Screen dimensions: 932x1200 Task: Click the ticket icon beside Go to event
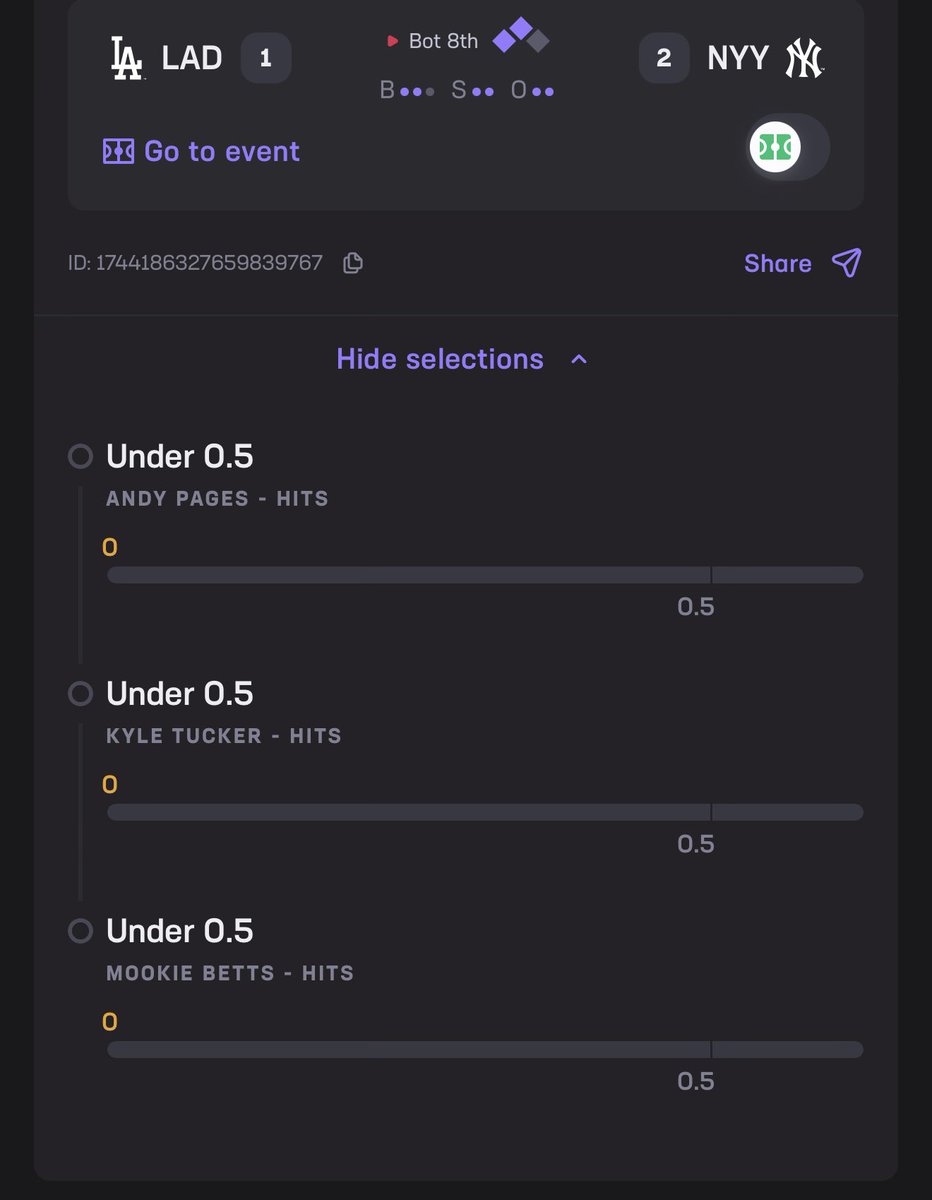[x=118, y=151]
